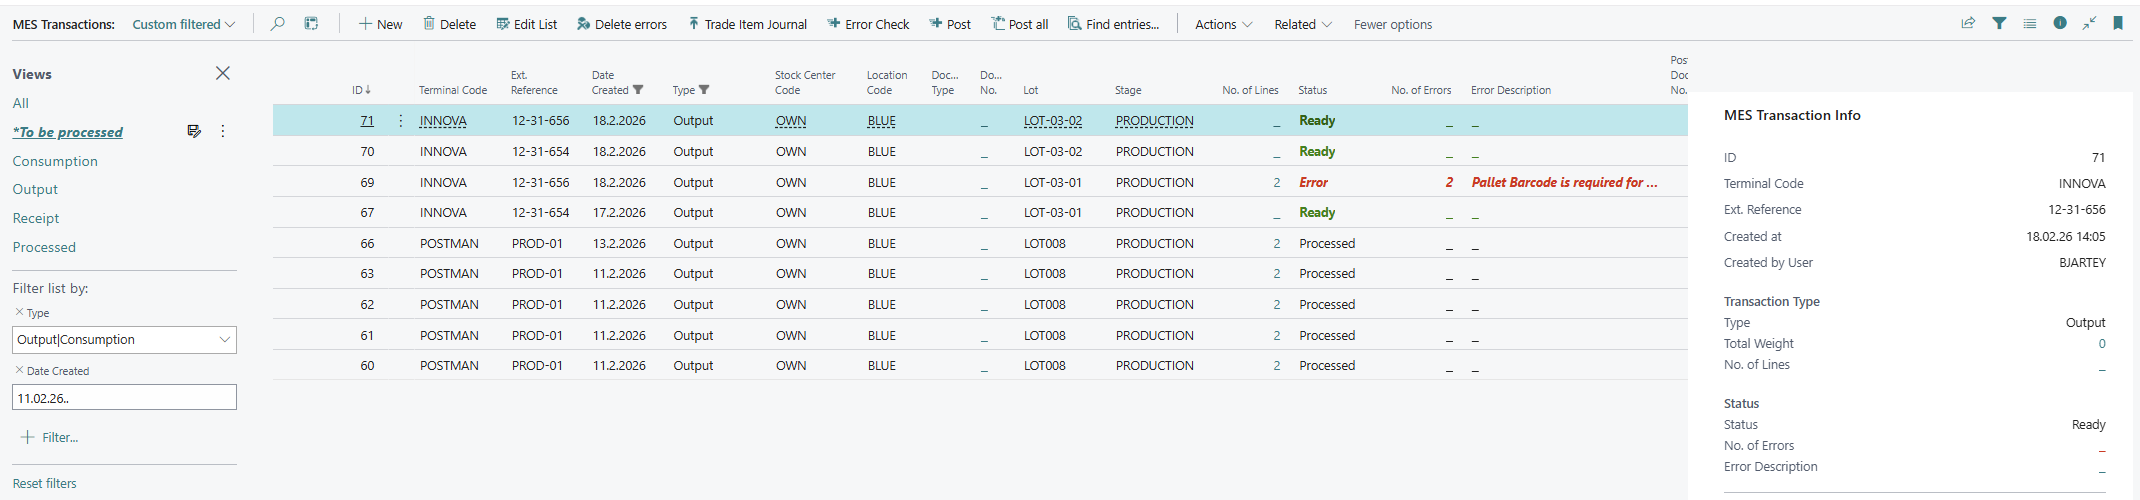Open the Actions menu

point(1223,24)
